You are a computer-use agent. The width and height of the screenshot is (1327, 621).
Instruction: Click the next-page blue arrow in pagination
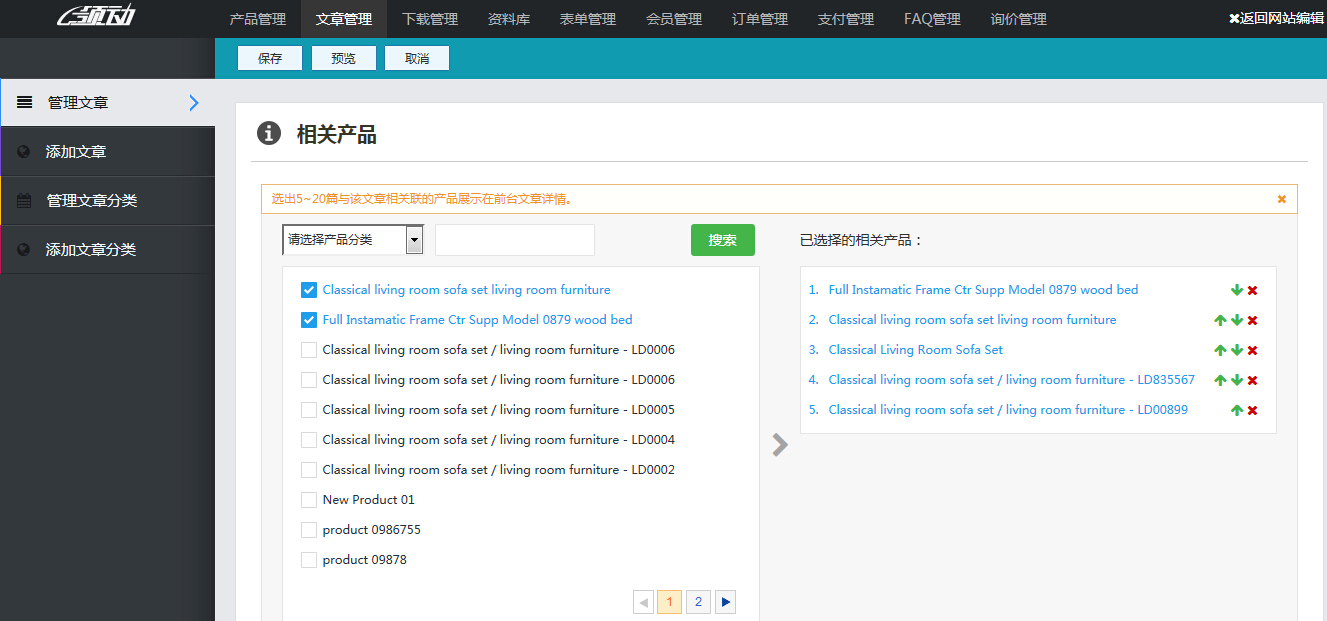[x=725, y=601]
